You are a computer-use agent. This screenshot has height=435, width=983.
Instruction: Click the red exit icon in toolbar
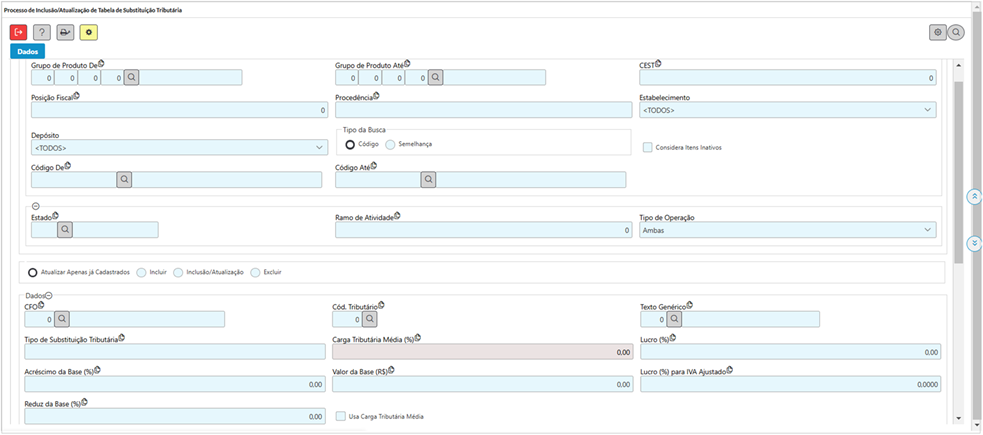(18, 32)
